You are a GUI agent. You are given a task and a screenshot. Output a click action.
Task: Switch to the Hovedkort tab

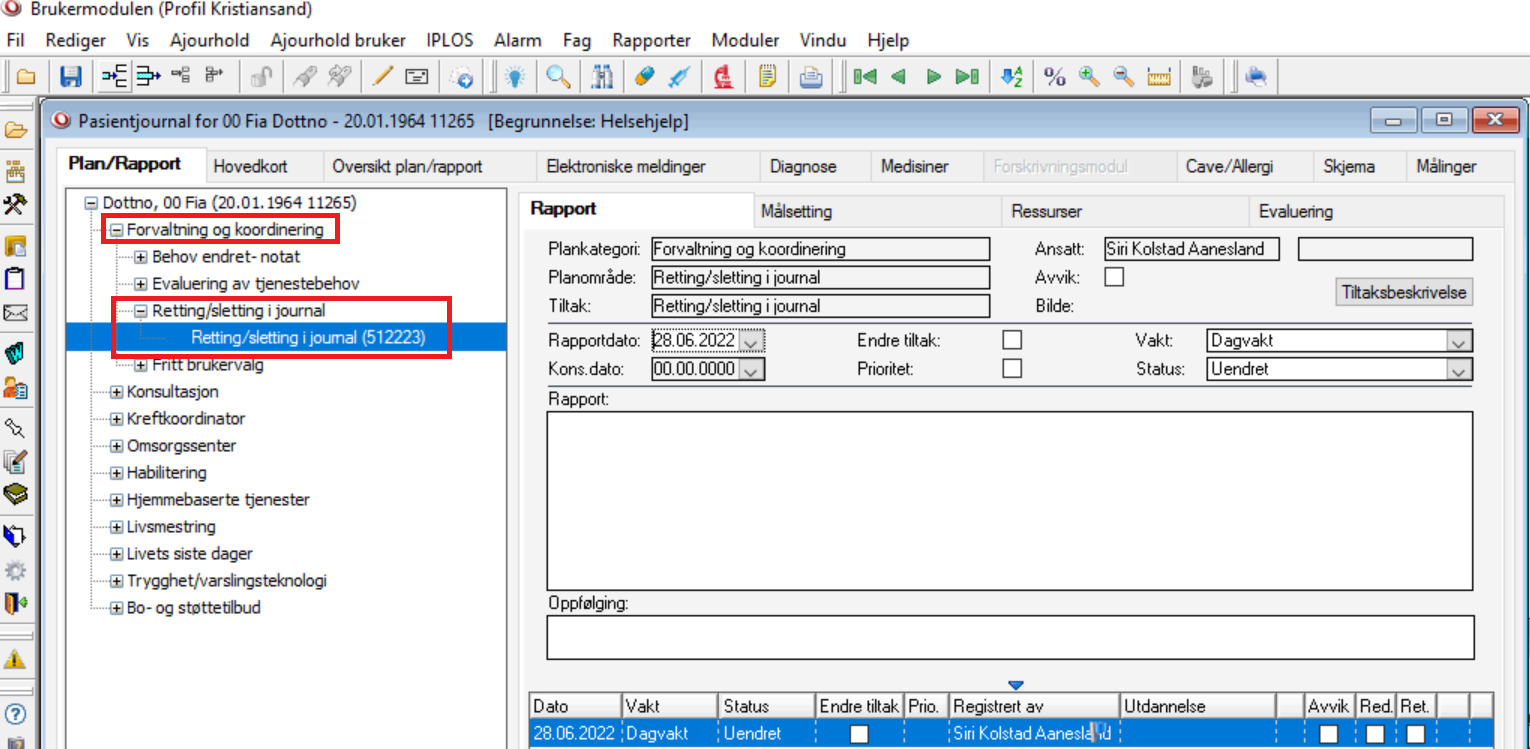249,167
